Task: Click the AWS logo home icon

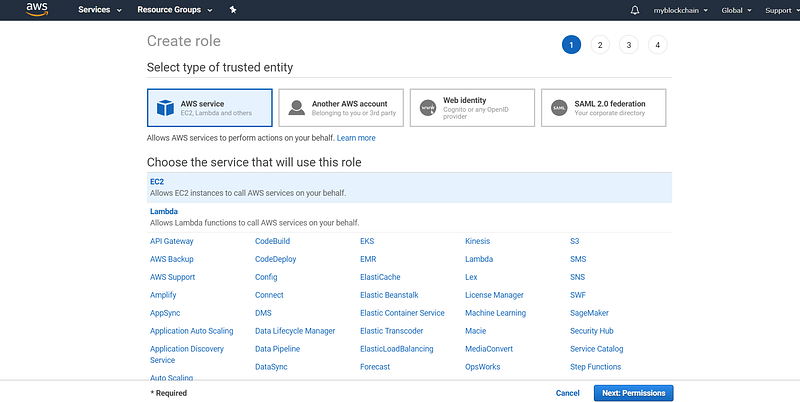Action: pyautogui.click(x=37, y=9)
